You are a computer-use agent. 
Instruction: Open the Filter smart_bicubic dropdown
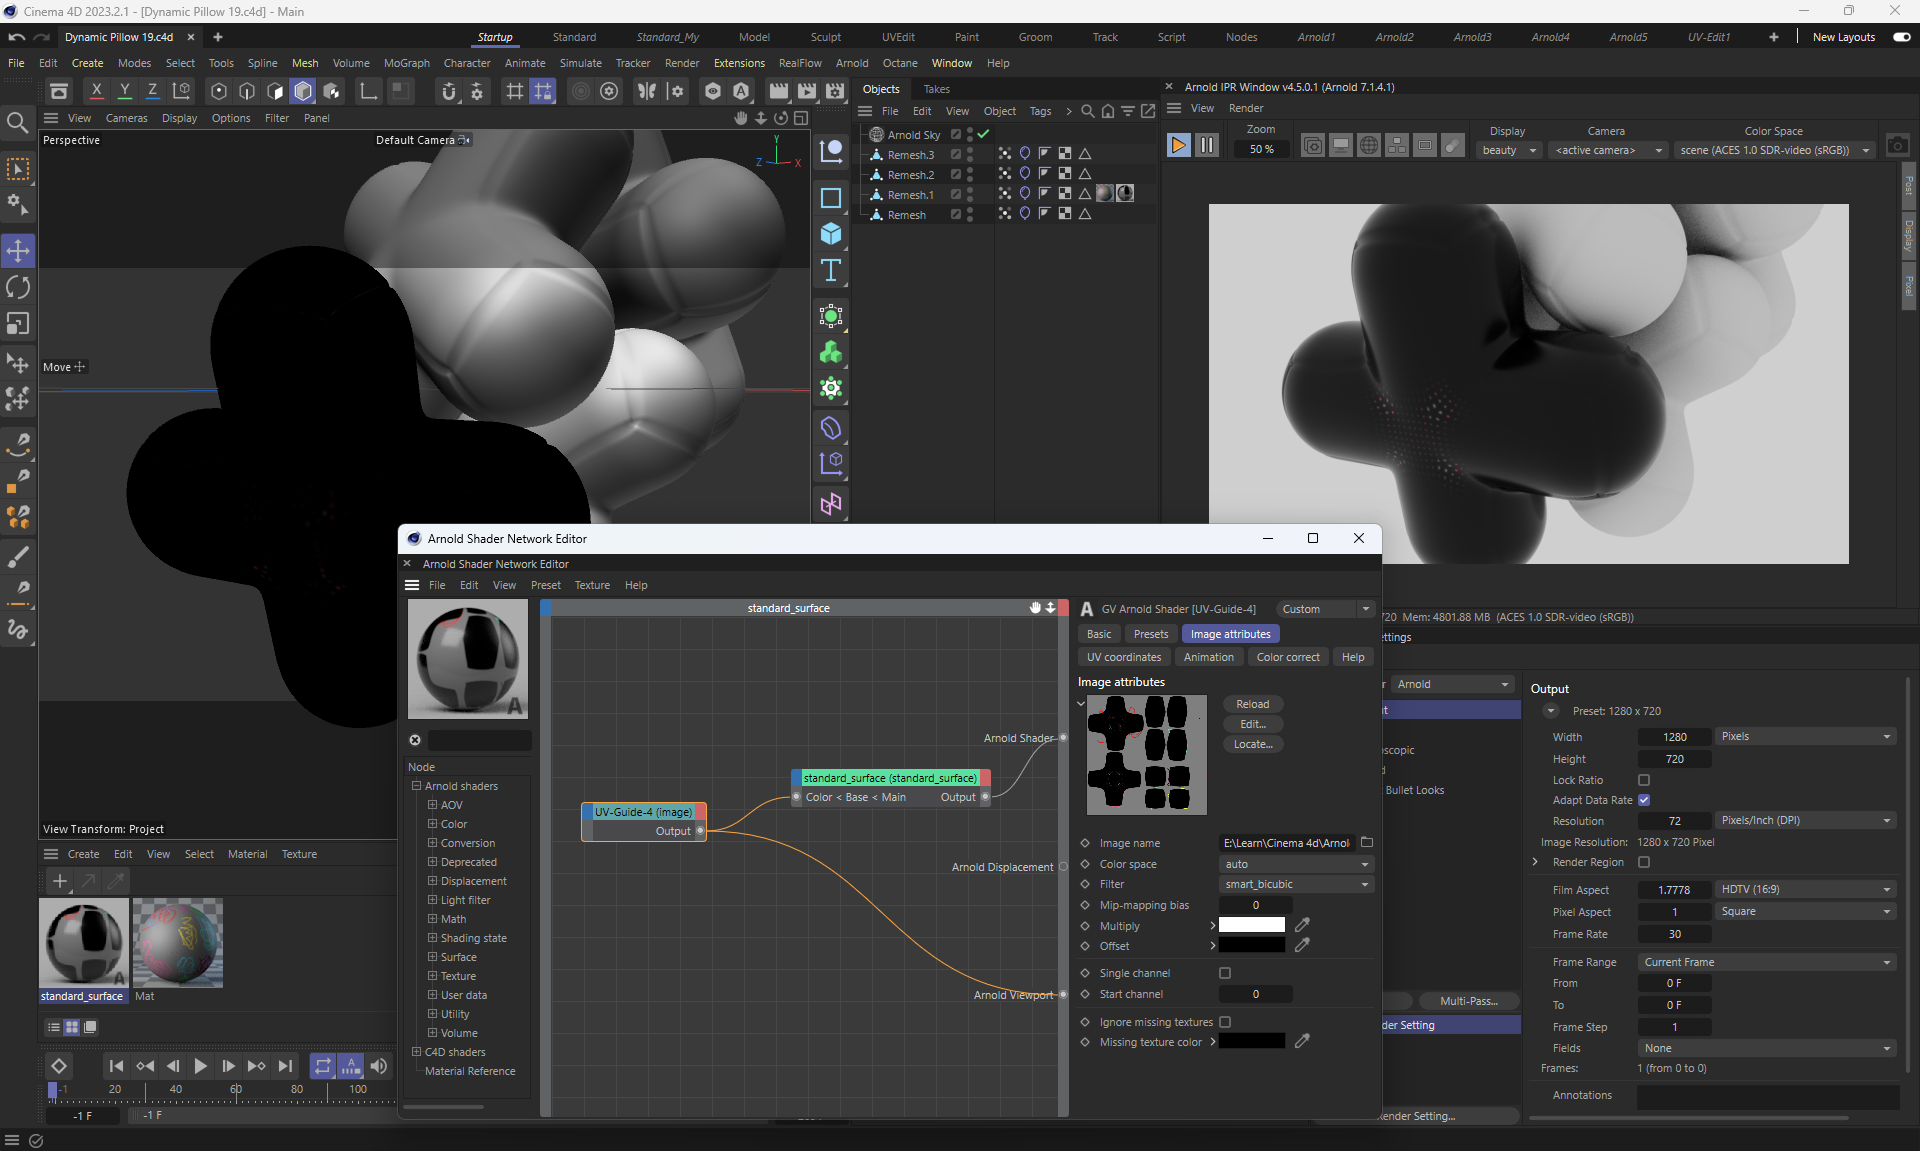(1295, 884)
